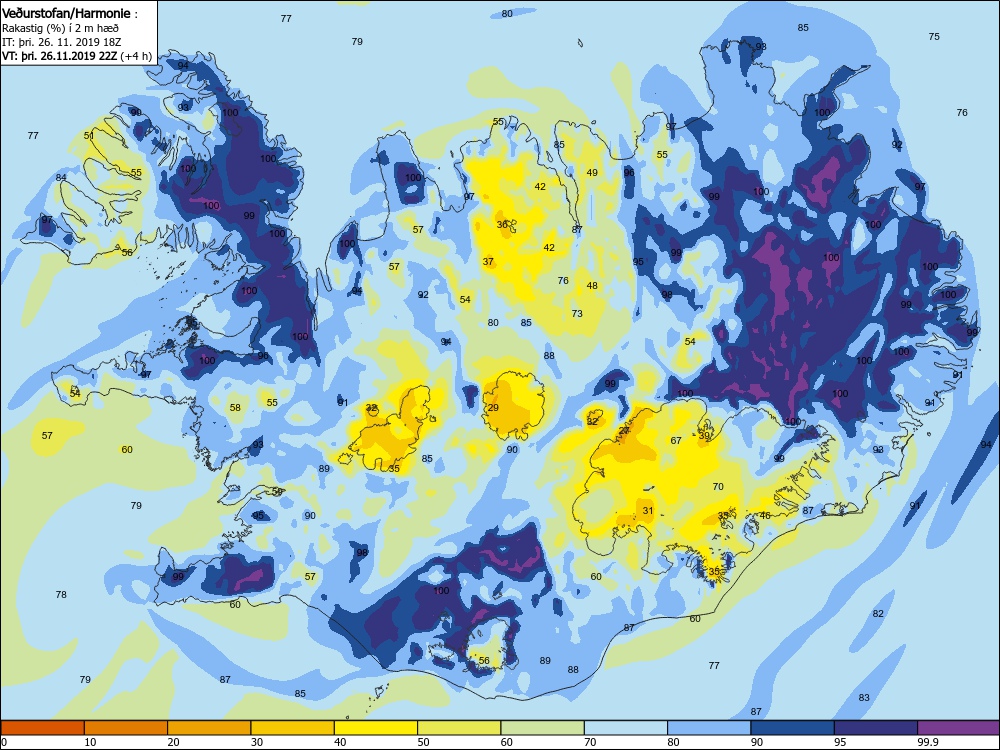Click the '46' humidity value label
This screenshot has width=1000, height=750.
(x=765, y=515)
